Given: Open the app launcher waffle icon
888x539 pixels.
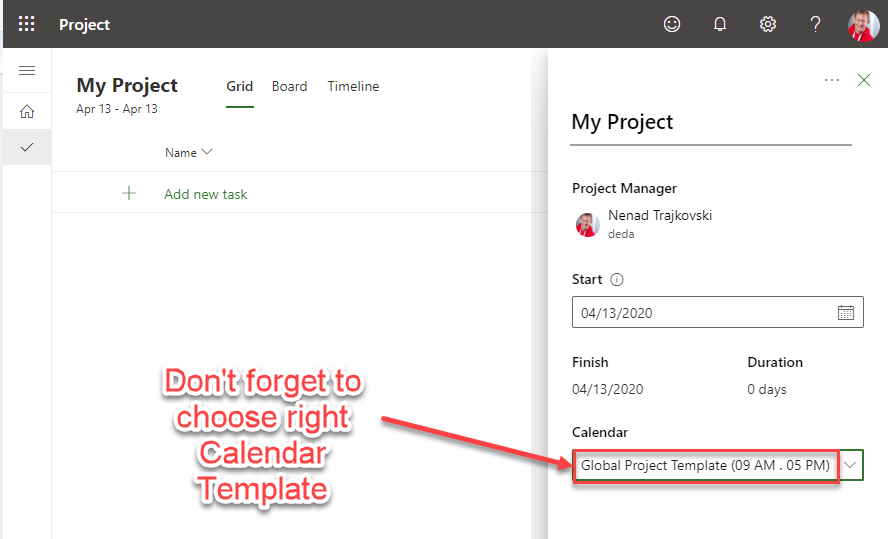Looking at the screenshot, I should point(27,24).
